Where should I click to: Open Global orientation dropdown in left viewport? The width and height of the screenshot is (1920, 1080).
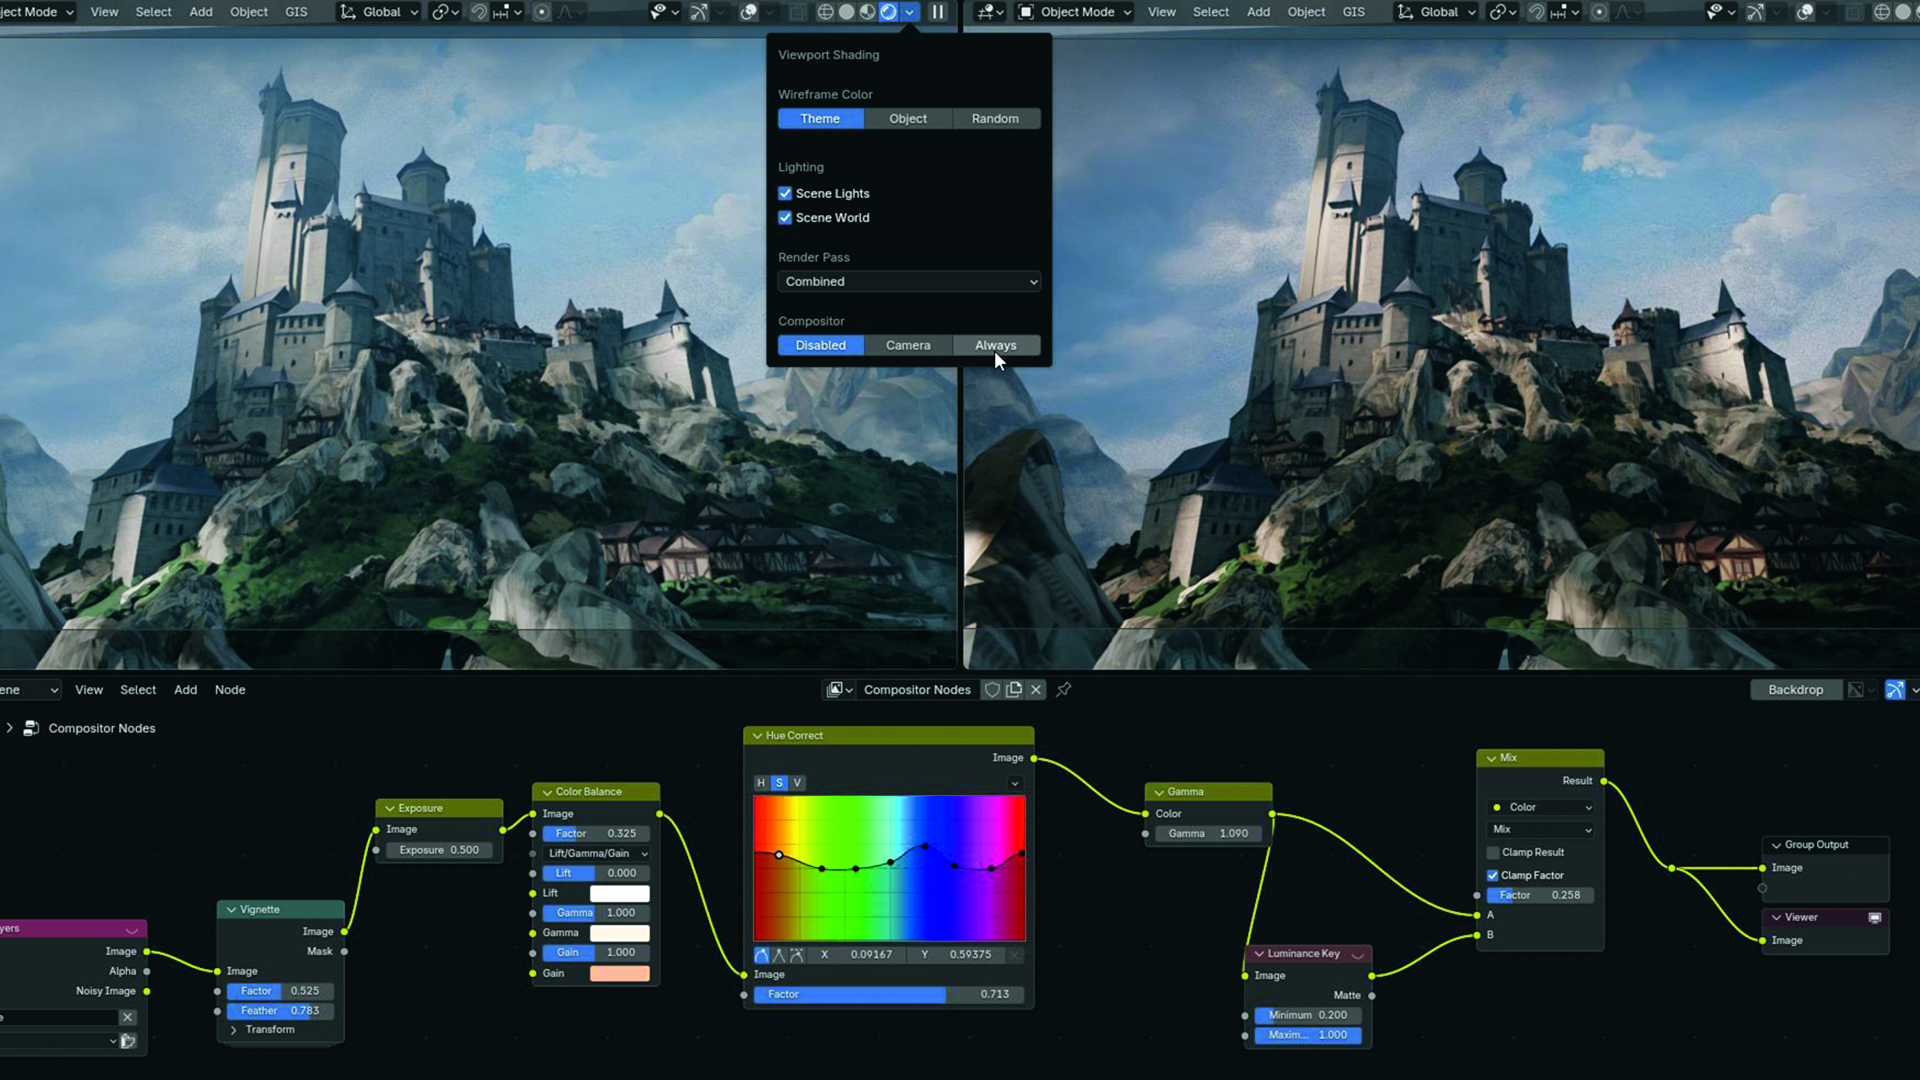tap(380, 12)
